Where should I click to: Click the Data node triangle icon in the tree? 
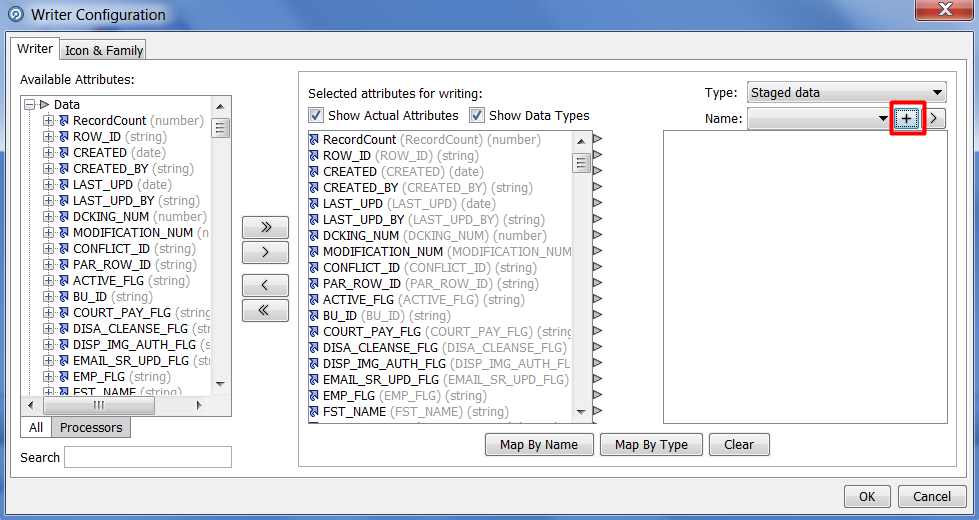coord(44,105)
